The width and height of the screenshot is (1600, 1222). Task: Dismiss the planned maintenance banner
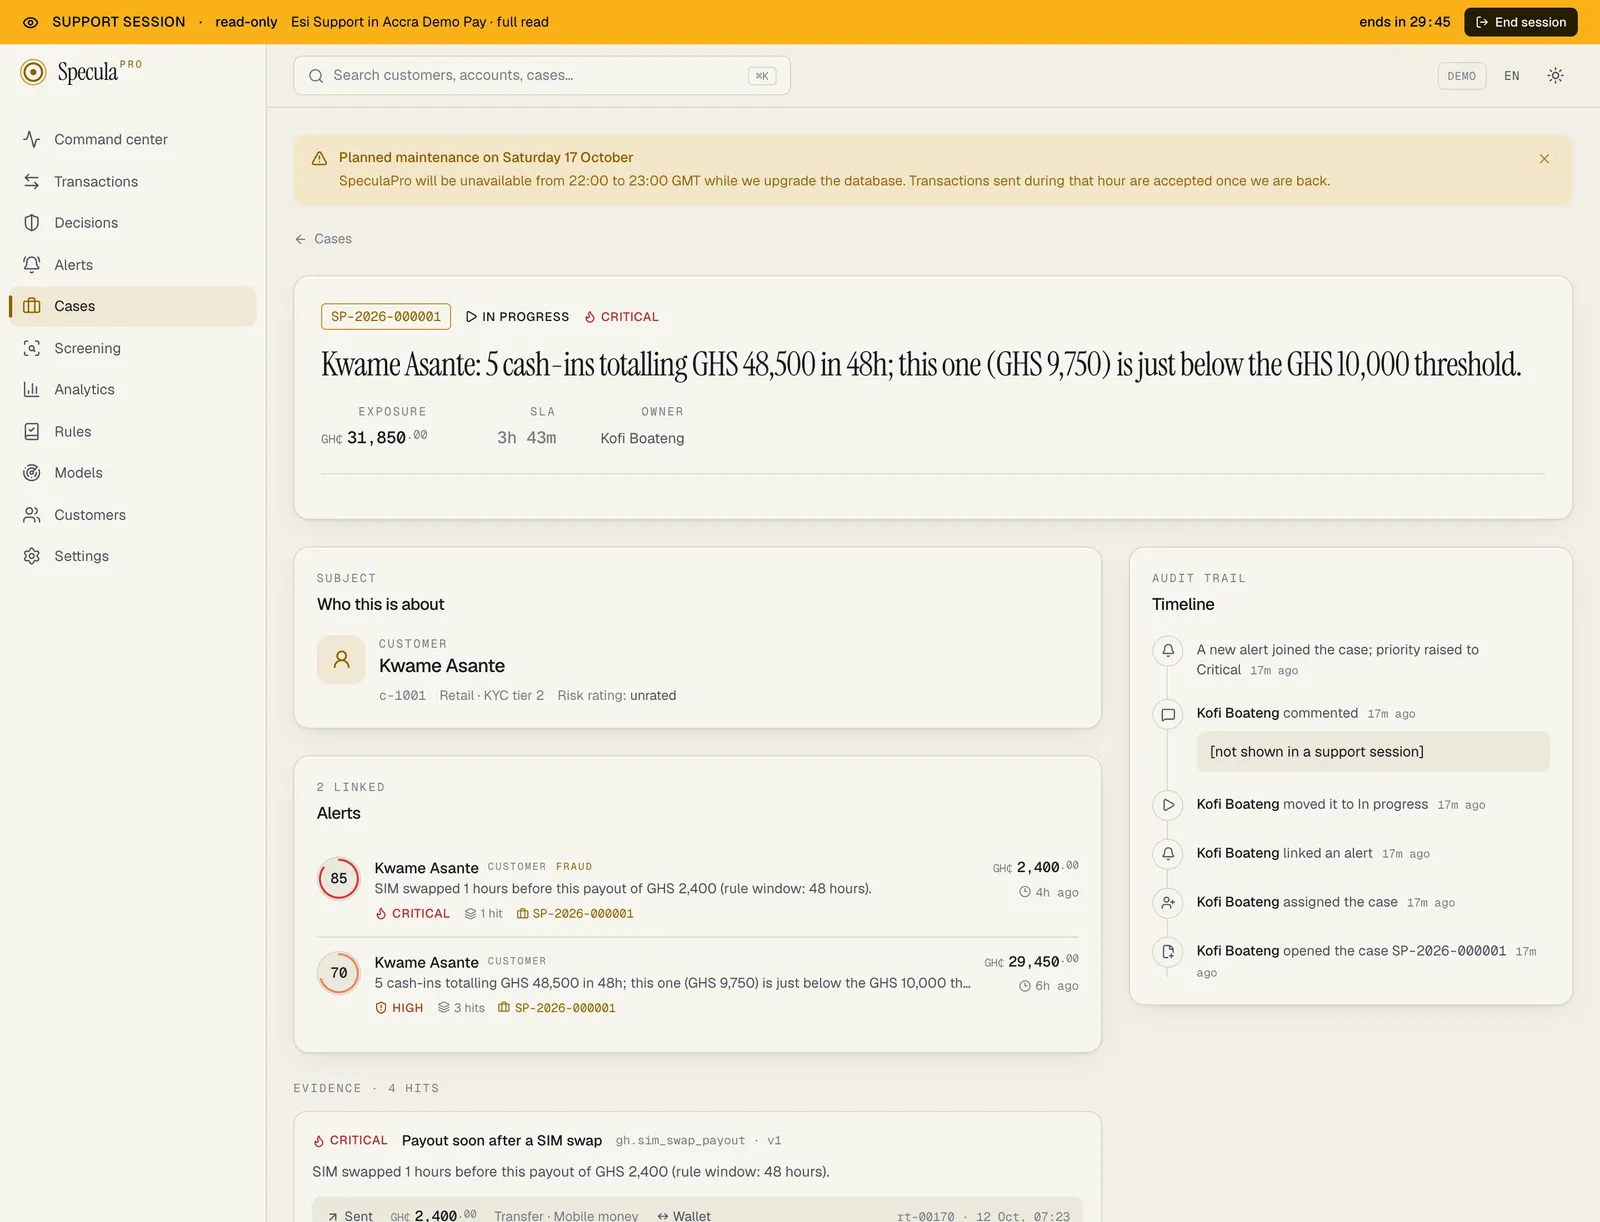(1544, 159)
